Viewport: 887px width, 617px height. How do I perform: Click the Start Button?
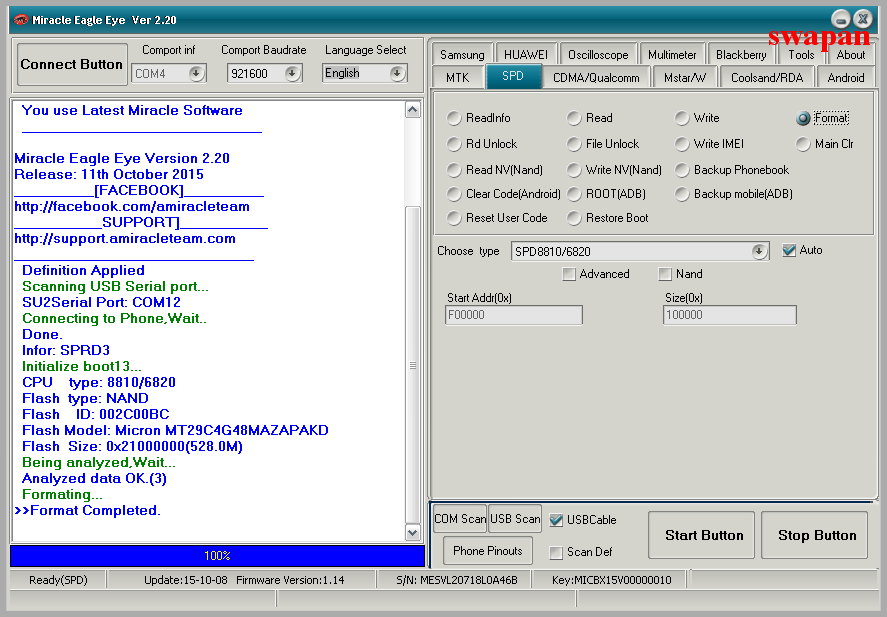[x=701, y=535]
